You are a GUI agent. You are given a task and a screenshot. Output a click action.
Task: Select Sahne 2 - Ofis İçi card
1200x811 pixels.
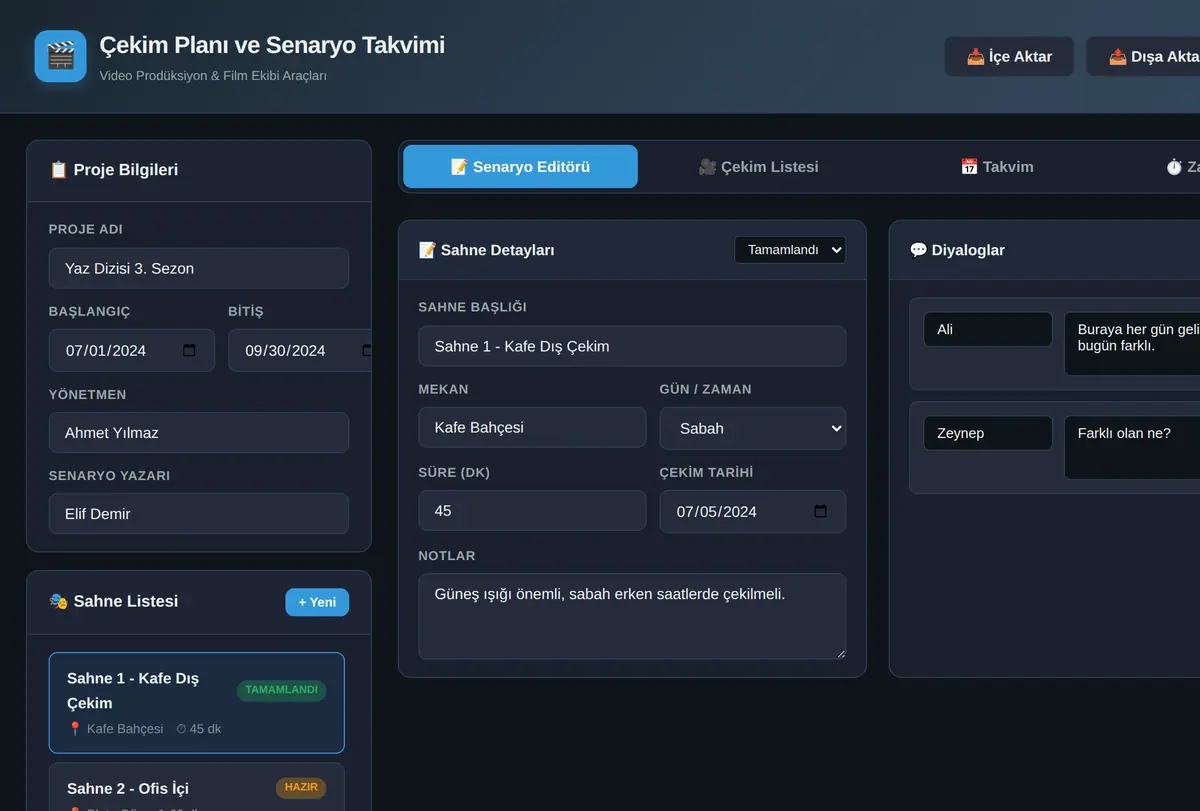(197, 788)
